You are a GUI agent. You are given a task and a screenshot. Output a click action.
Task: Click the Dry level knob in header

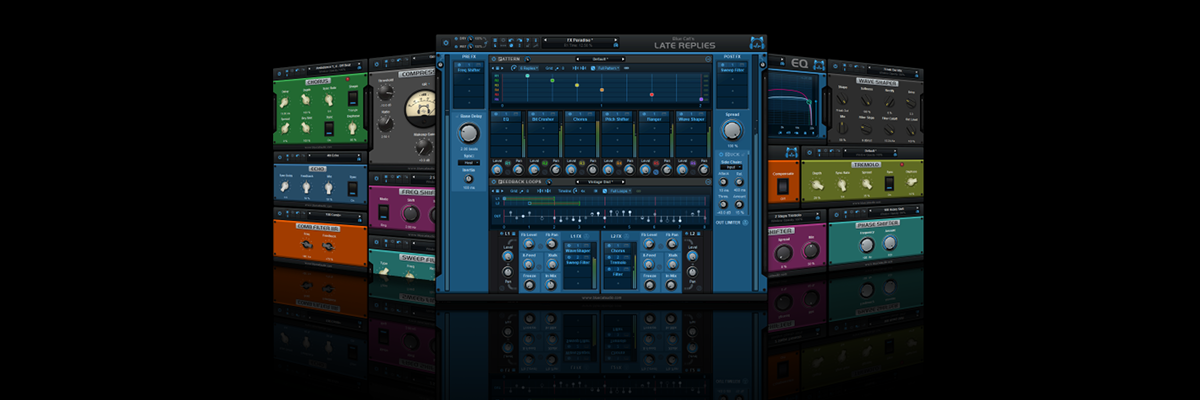tap(471, 38)
